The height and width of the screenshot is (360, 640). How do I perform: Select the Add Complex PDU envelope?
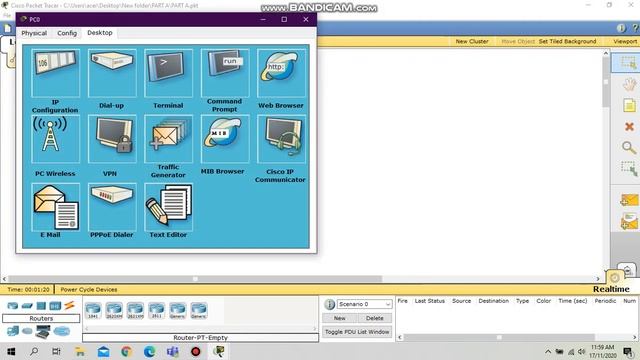pos(629,222)
